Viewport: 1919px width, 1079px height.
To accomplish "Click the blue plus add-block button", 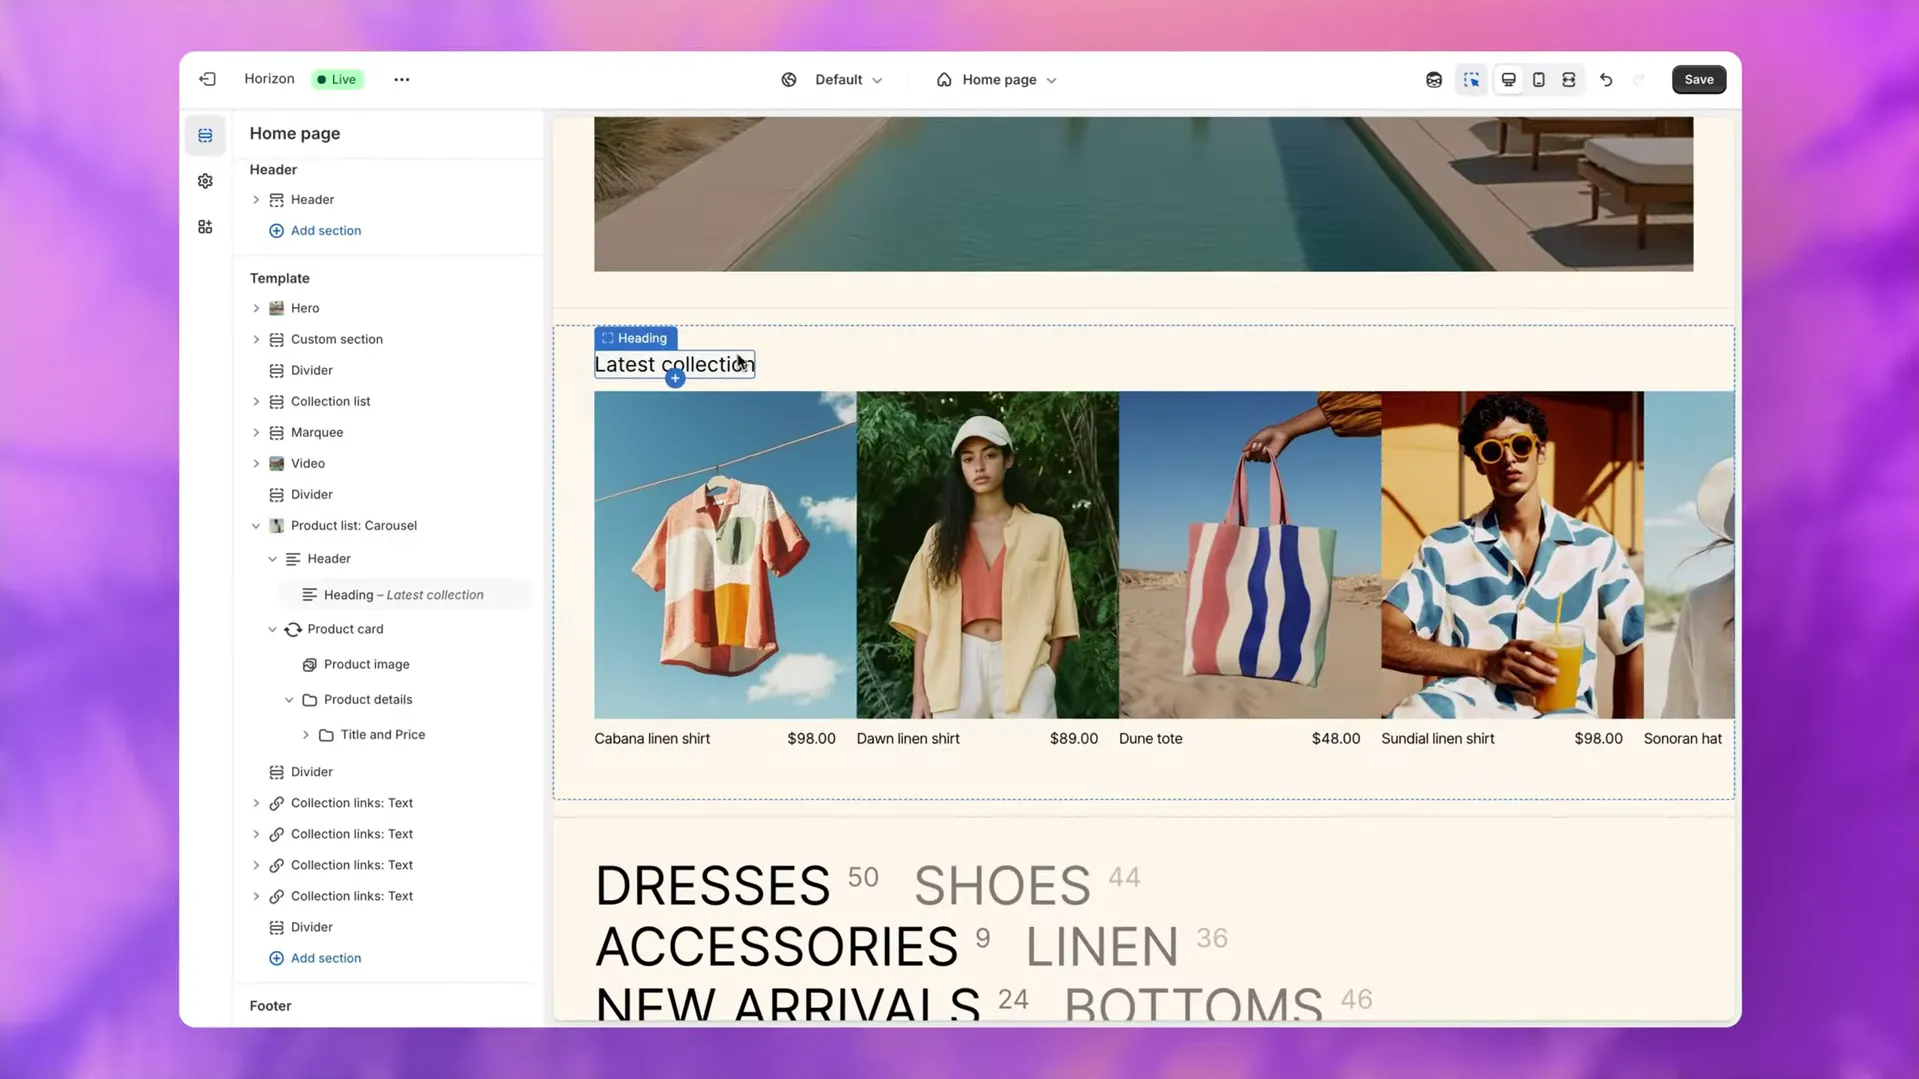I will point(675,378).
